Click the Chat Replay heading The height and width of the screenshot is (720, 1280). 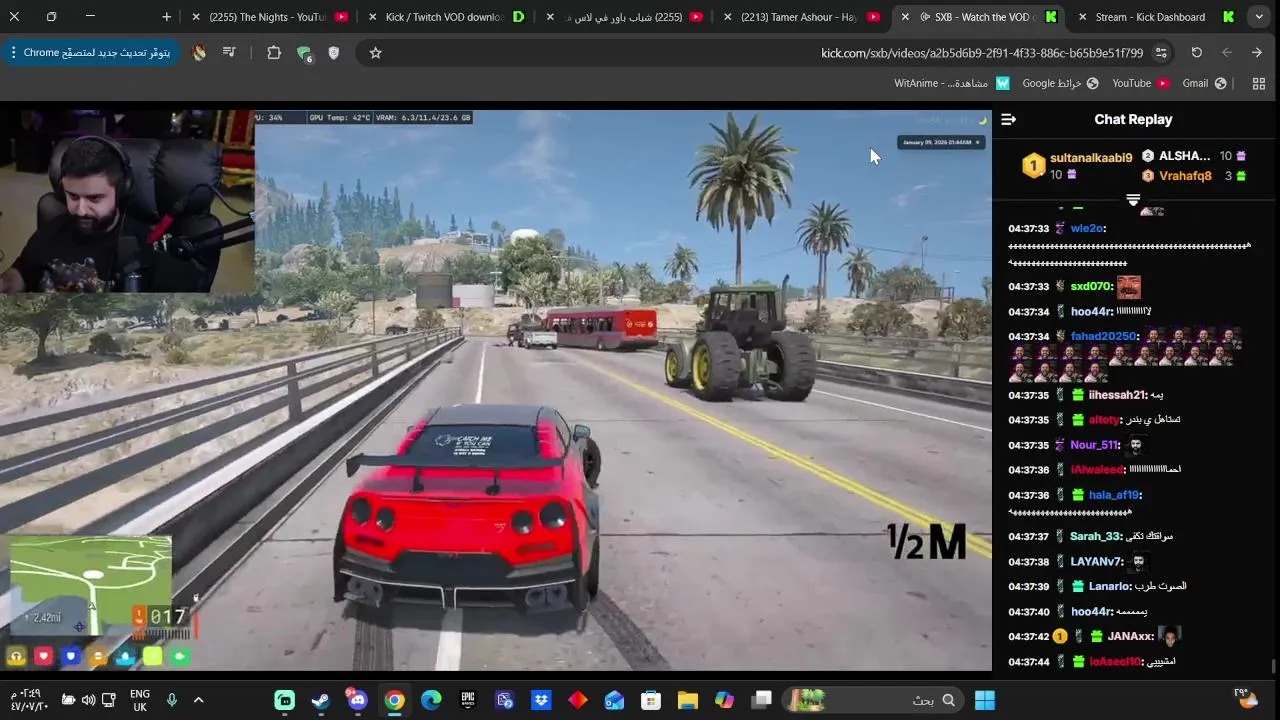1133,119
